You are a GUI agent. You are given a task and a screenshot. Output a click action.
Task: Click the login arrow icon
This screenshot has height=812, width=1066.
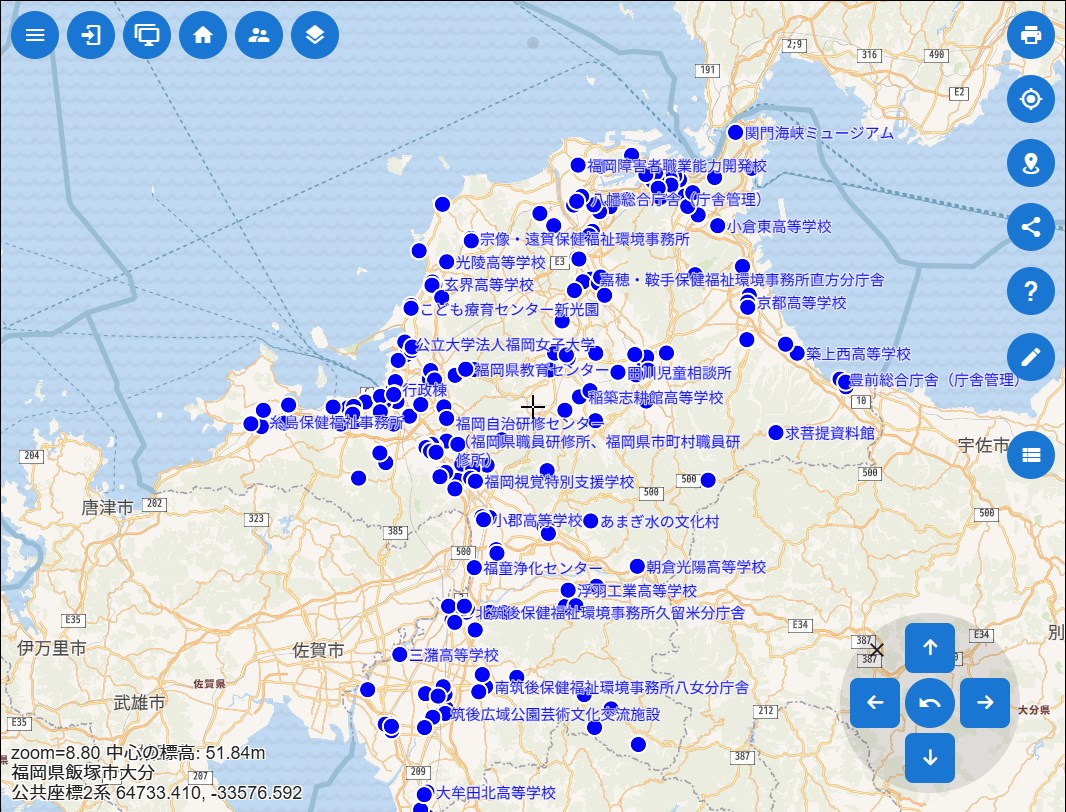pyautogui.click(x=91, y=35)
